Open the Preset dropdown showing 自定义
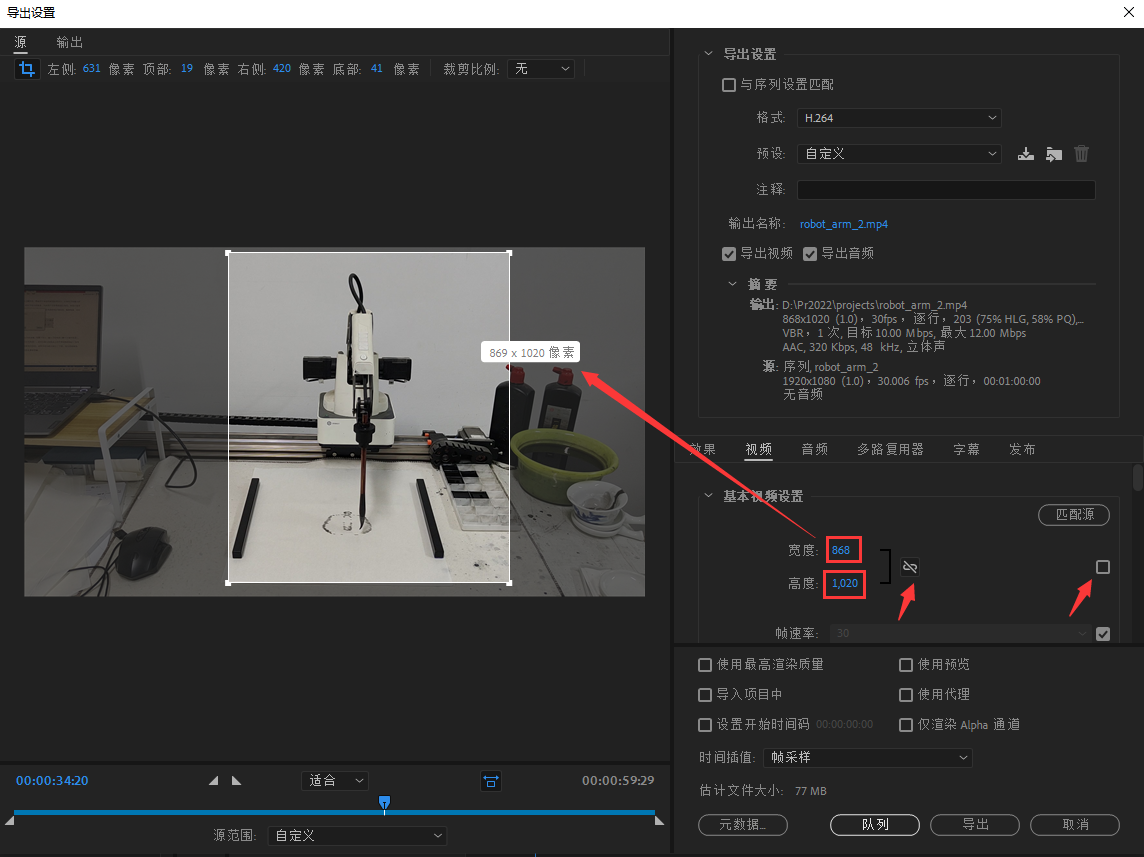Viewport: 1144px width, 857px height. pyautogui.click(x=899, y=154)
